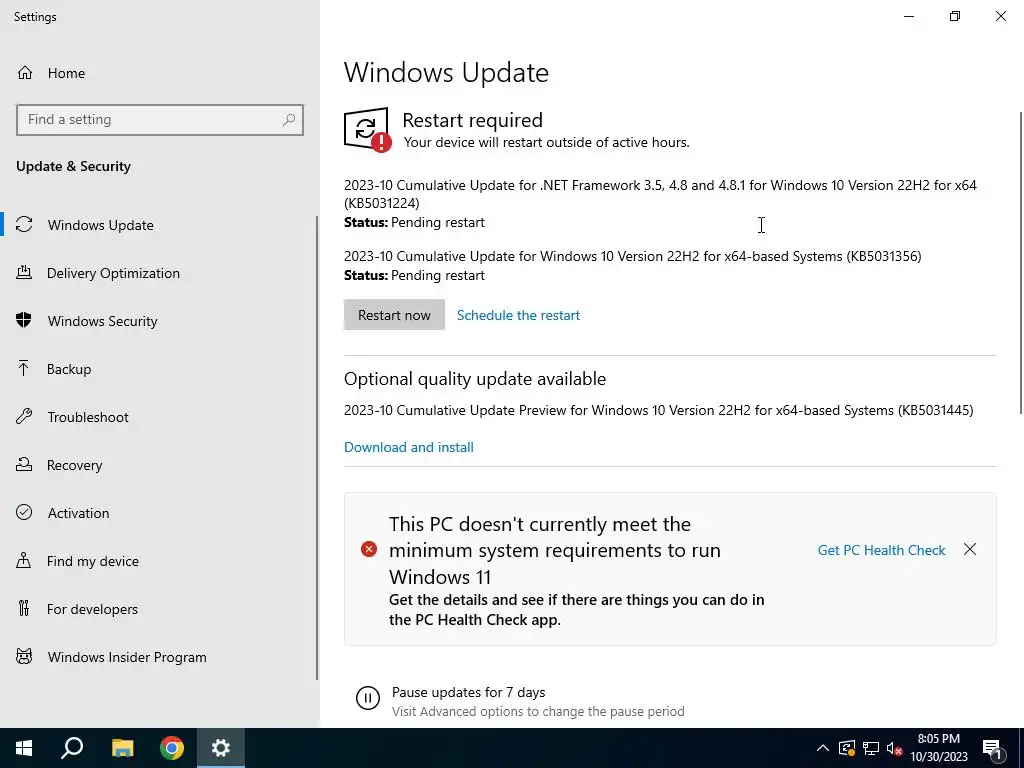
Task: Click the Home house icon
Action: coord(25,72)
